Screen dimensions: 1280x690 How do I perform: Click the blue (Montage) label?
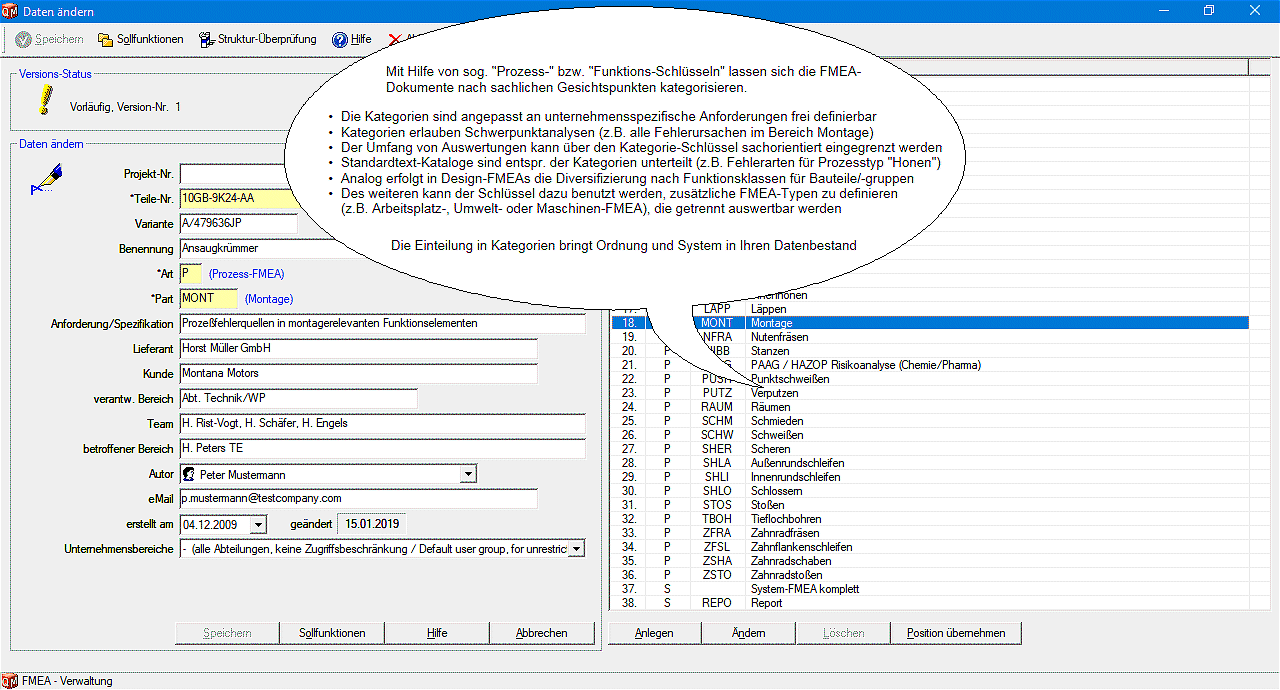(269, 299)
